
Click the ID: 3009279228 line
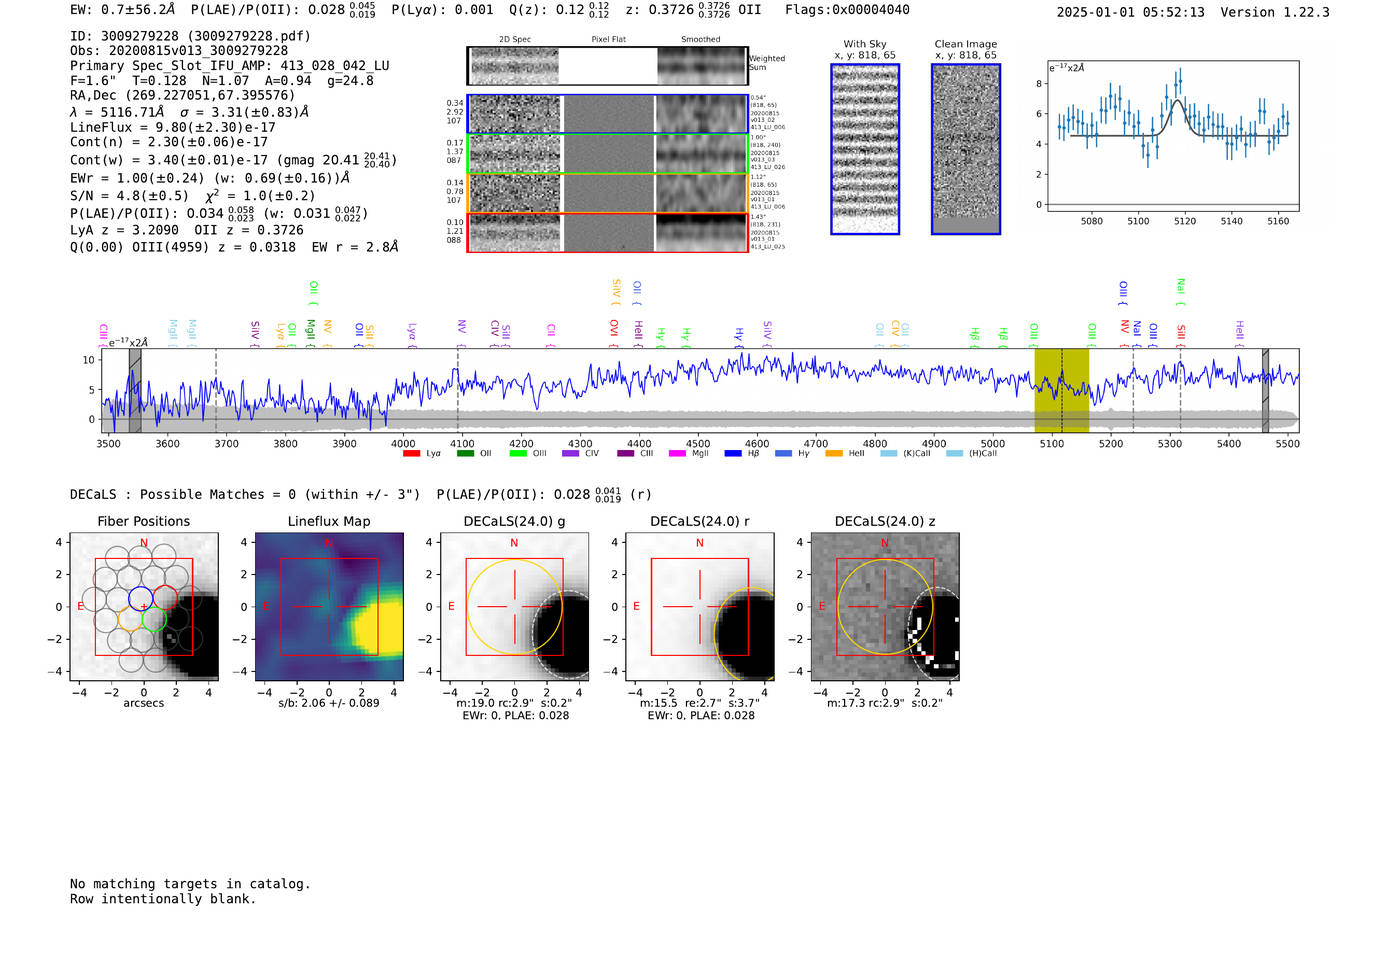[190, 36]
